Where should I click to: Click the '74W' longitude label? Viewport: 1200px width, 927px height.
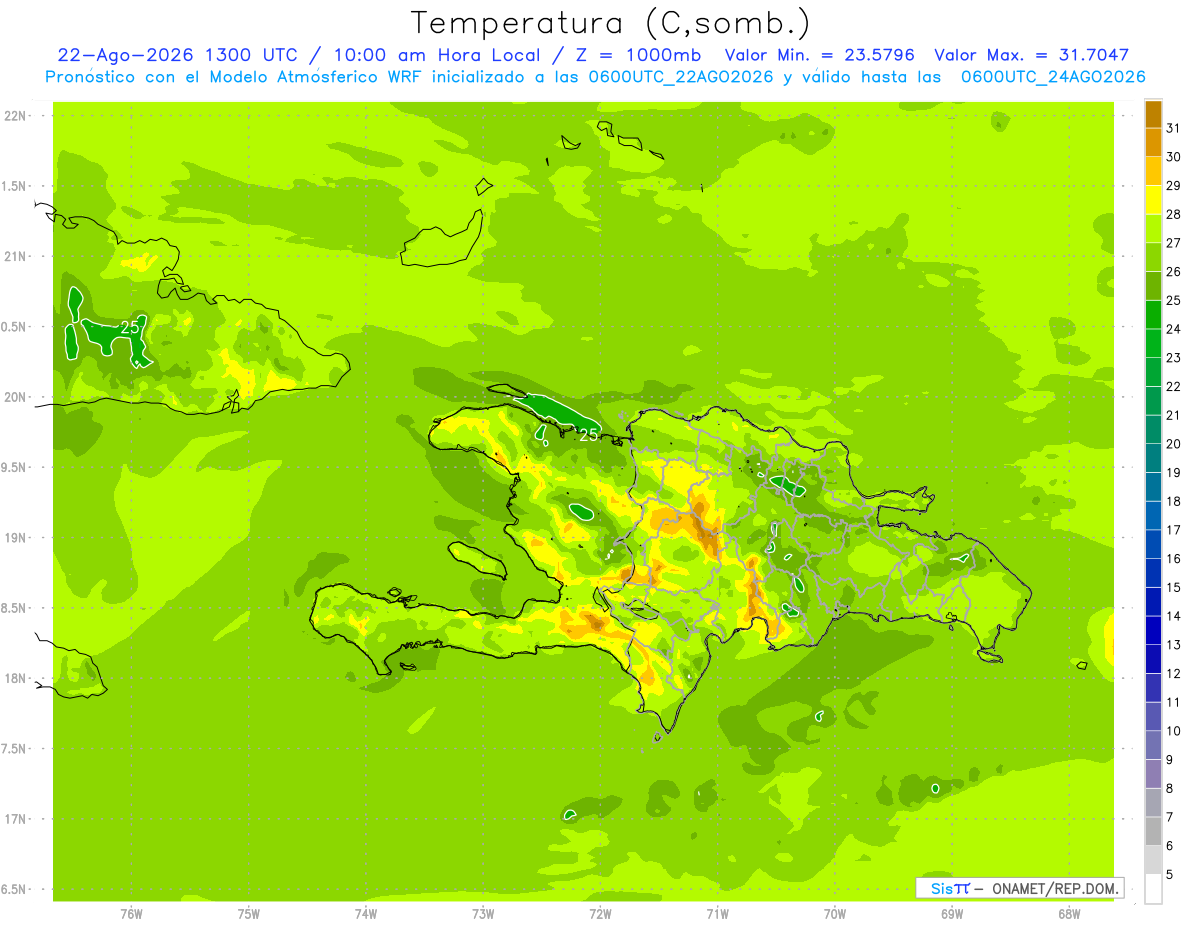click(x=366, y=913)
